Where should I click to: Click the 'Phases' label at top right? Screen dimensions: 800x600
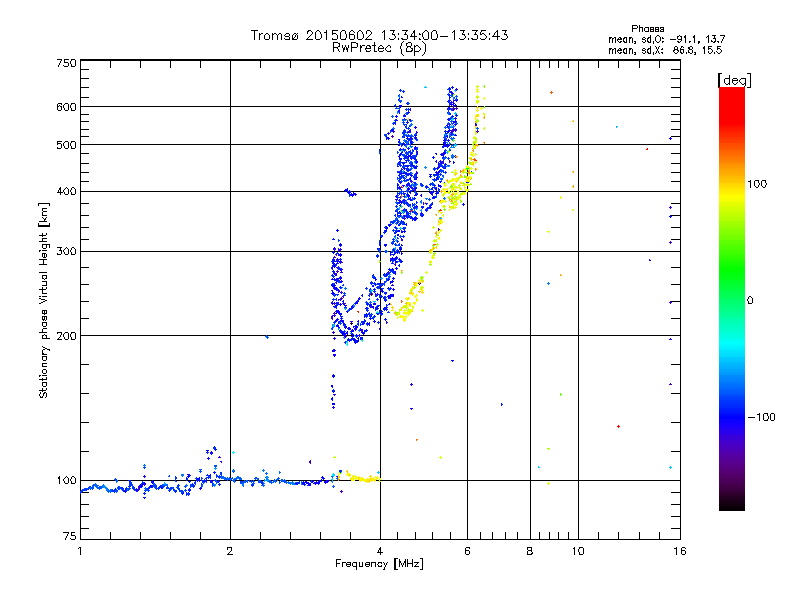(x=647, y=29)
